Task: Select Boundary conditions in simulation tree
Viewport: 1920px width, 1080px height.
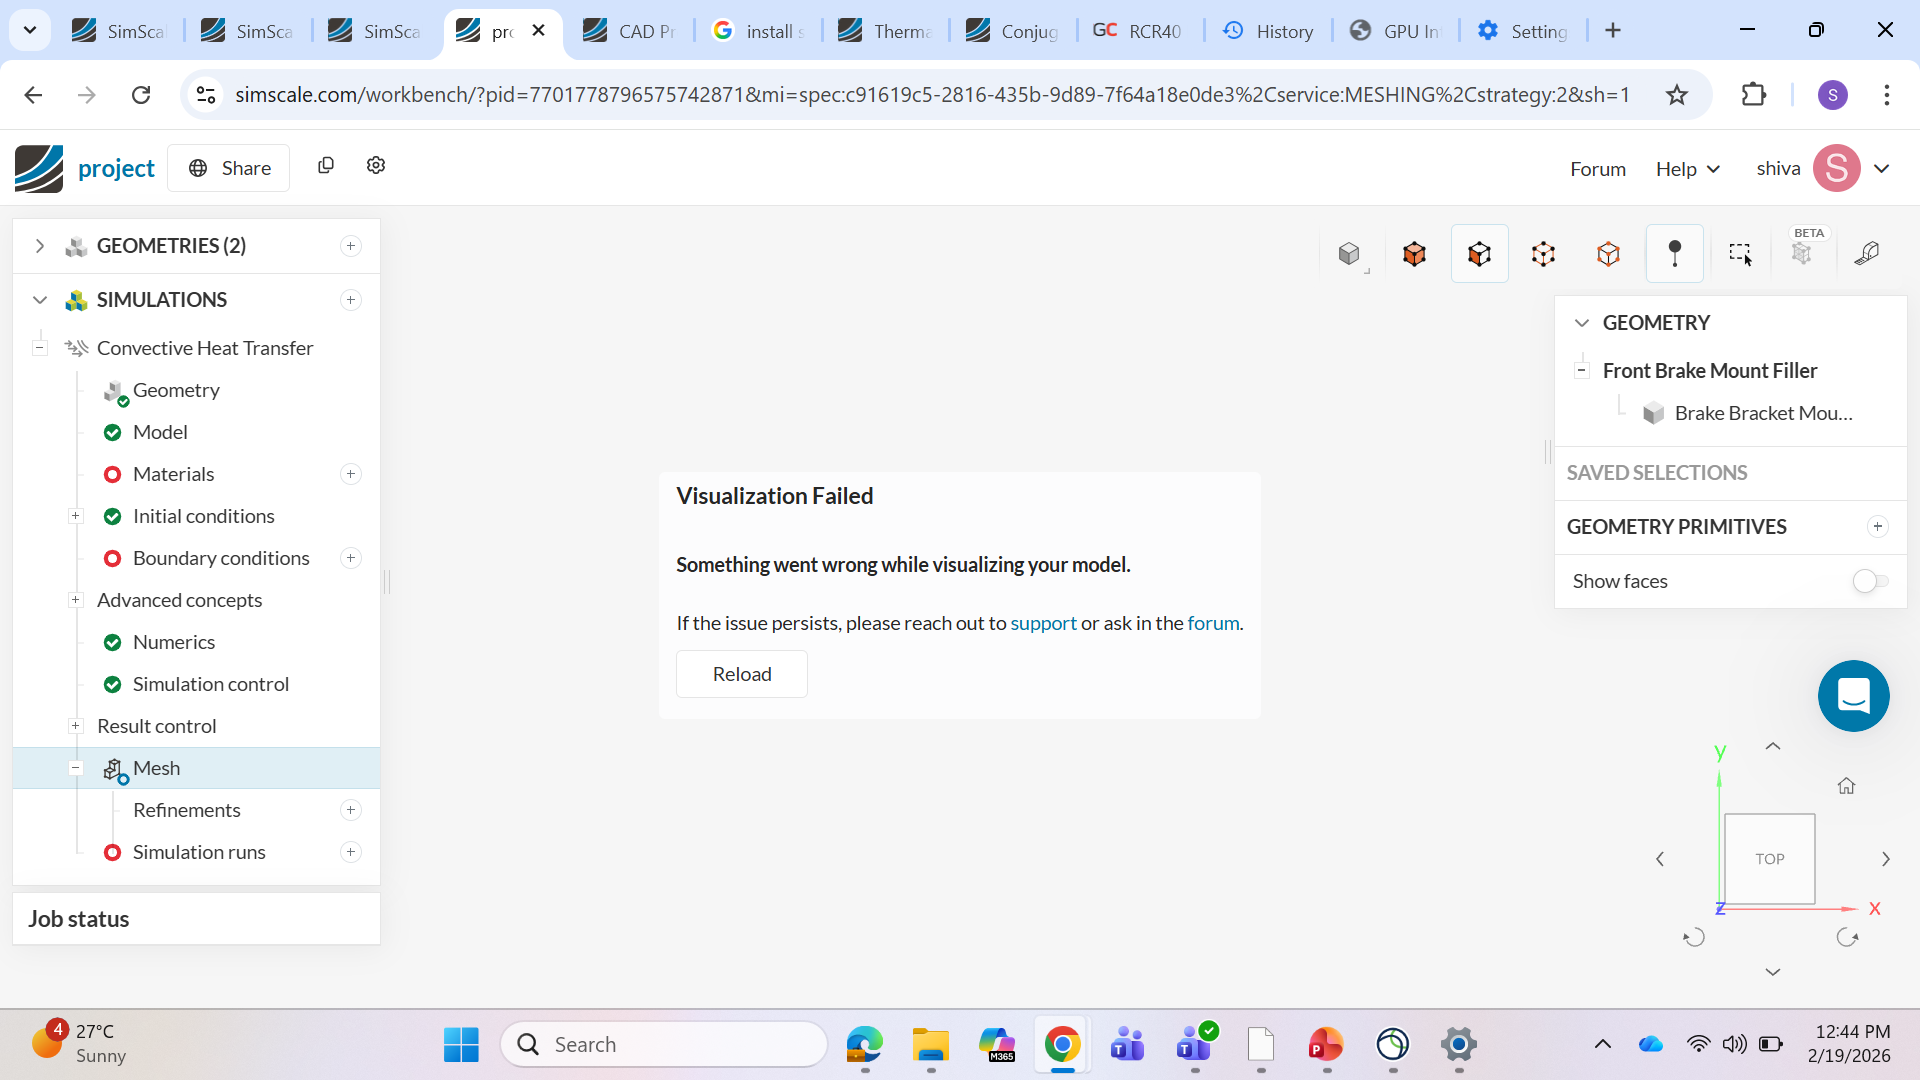Action: click(221, 558)
